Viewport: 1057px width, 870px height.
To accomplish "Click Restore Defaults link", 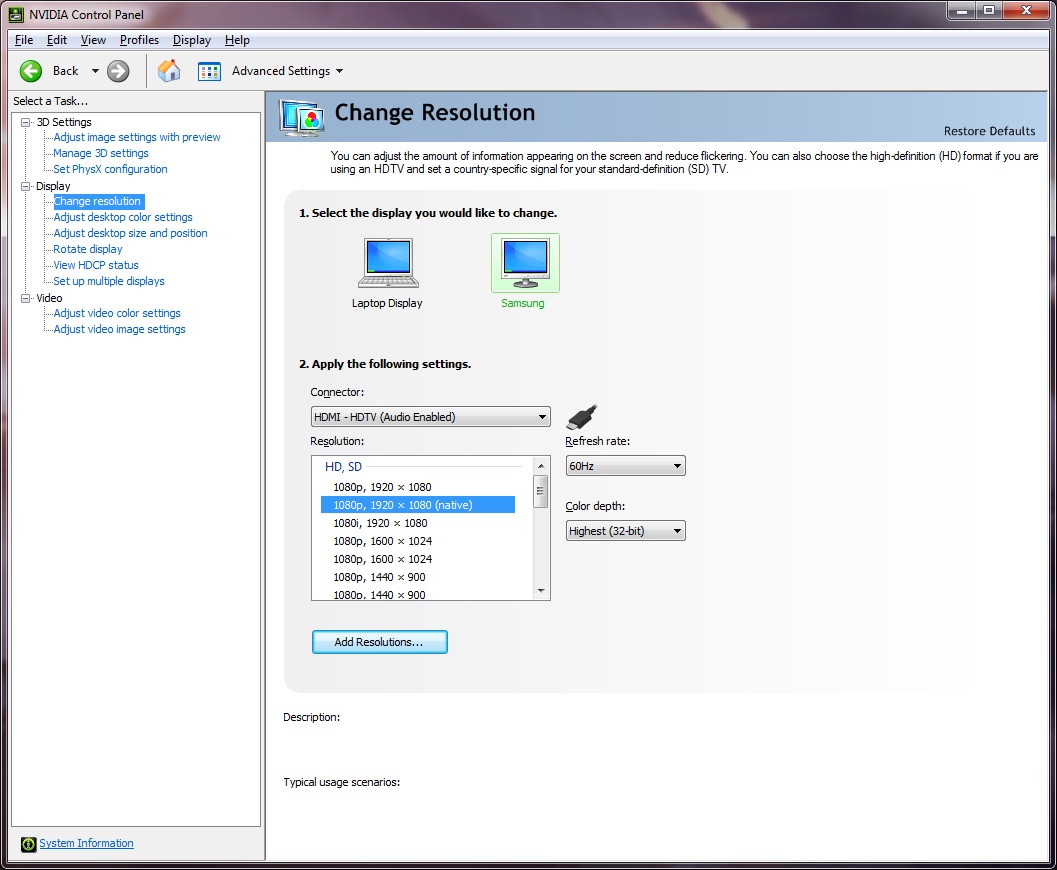I will 989,131.
